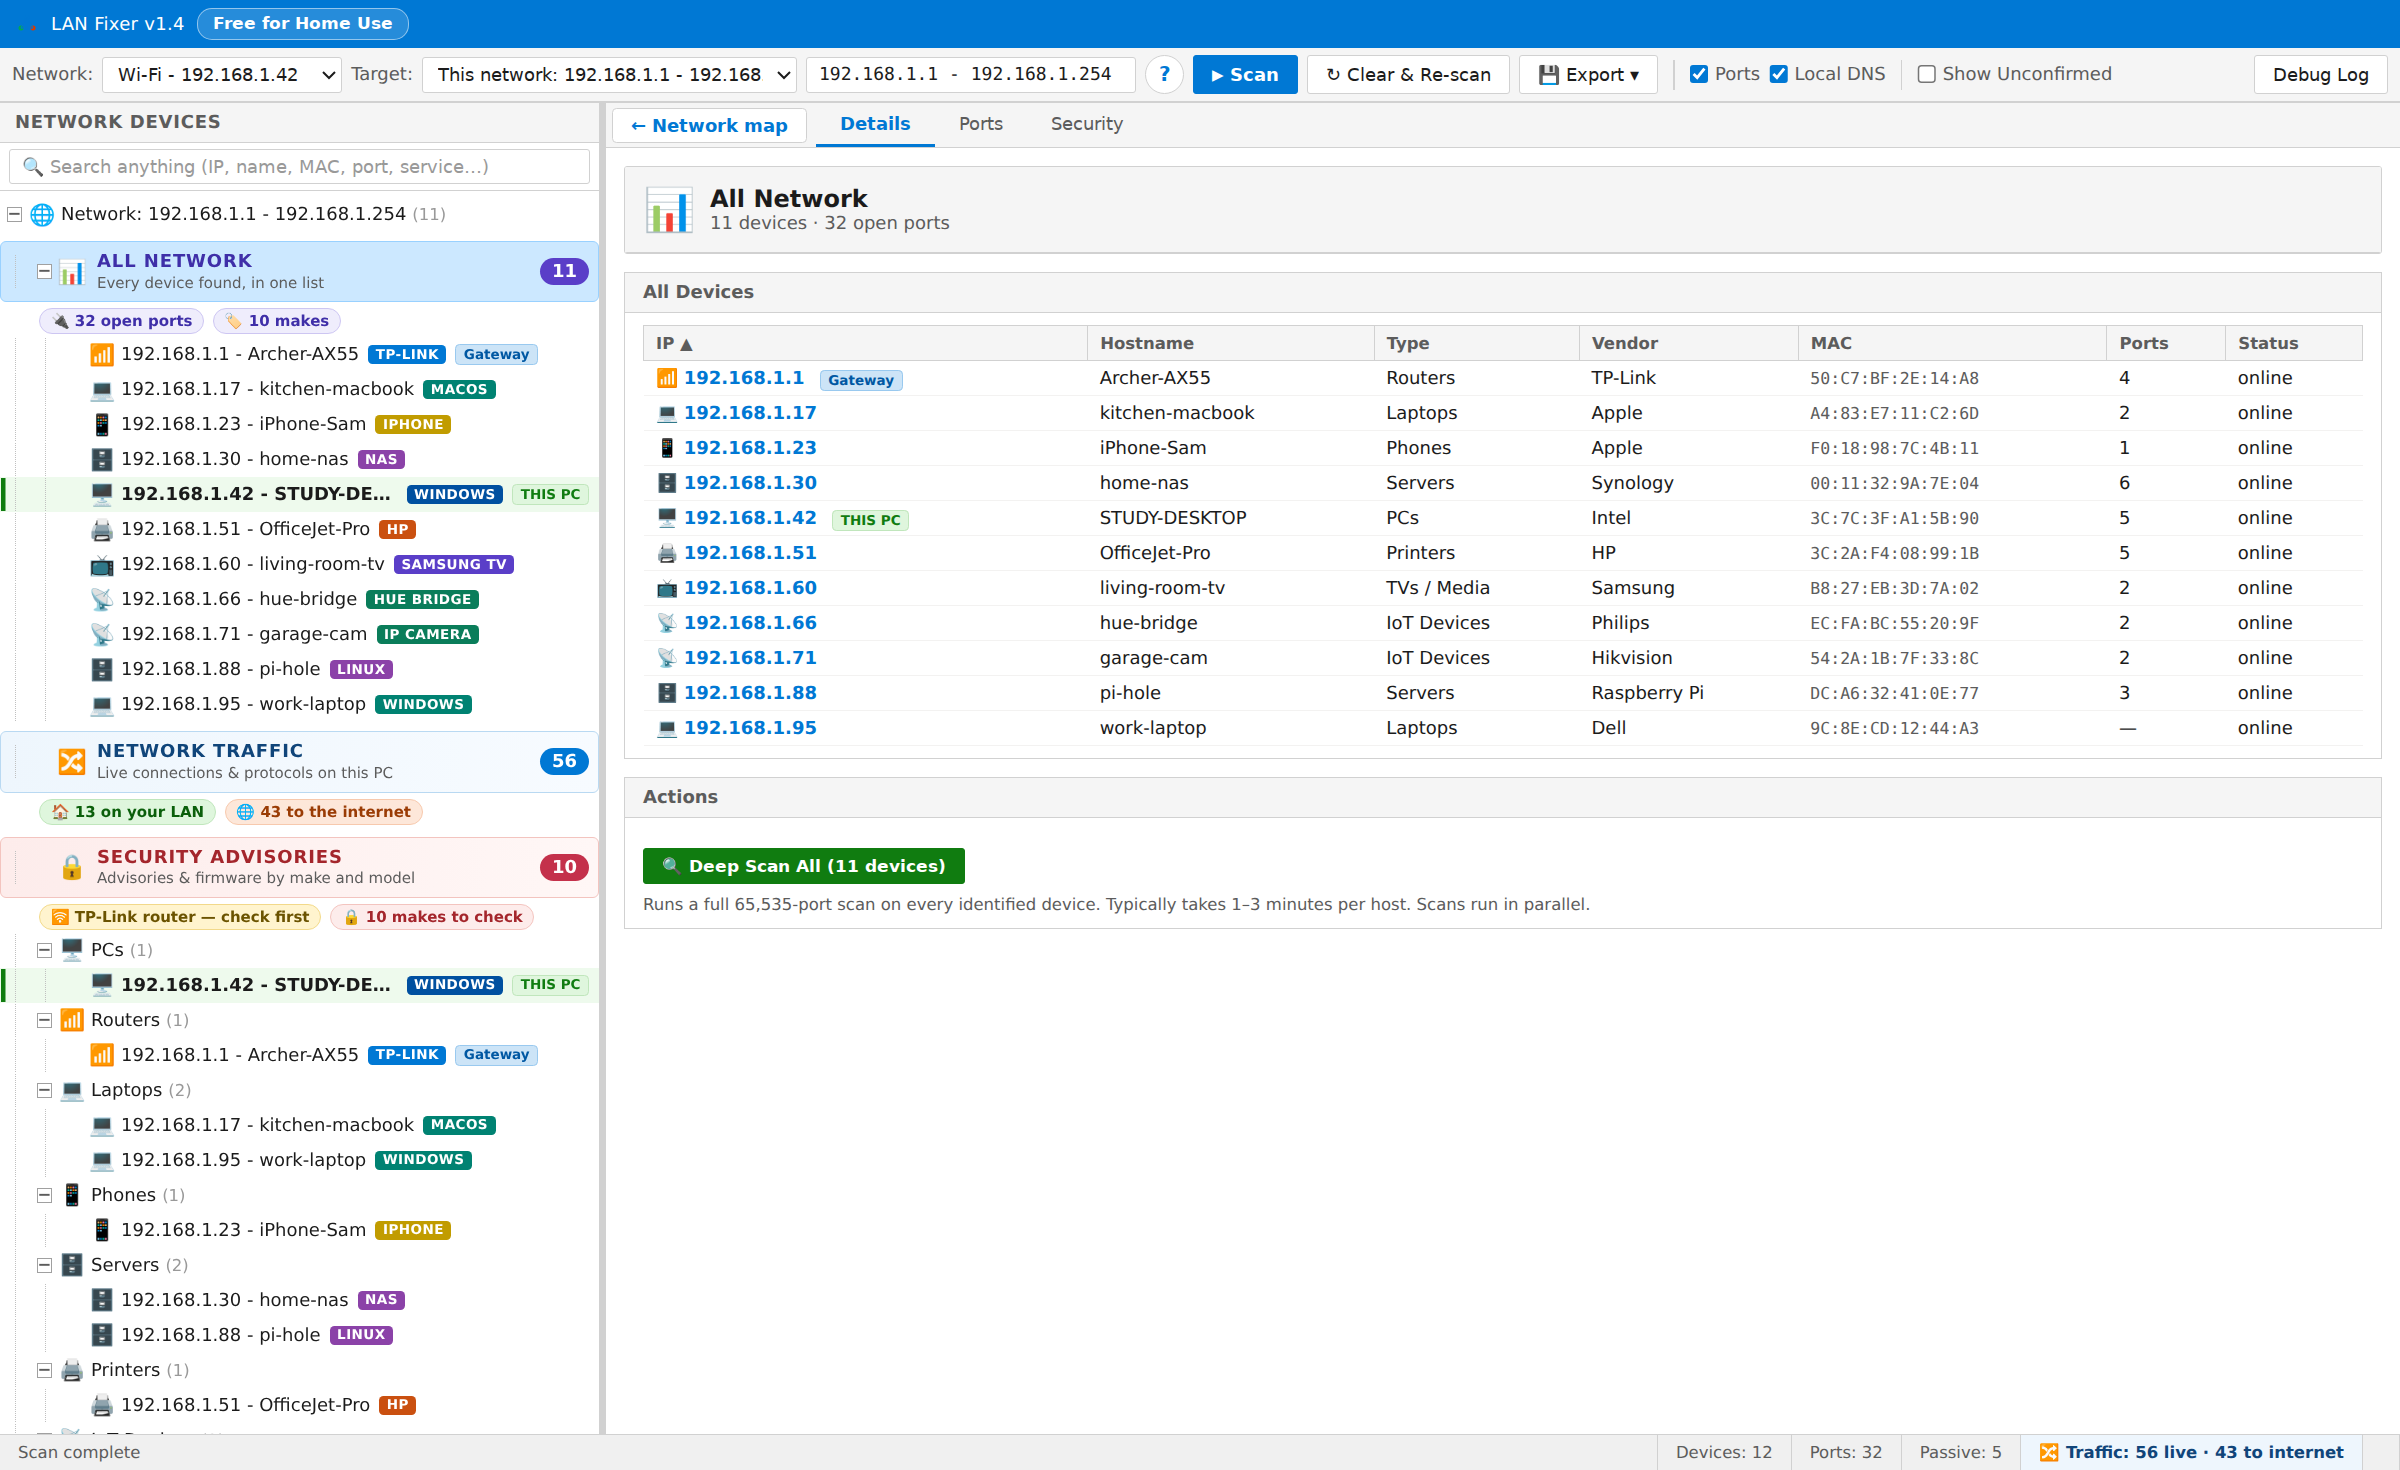Image resolution: width=2400 pixels, height=1470 pixels.
Task: Run Deep Scan All (11 devices)
Action: pos(803,866)
